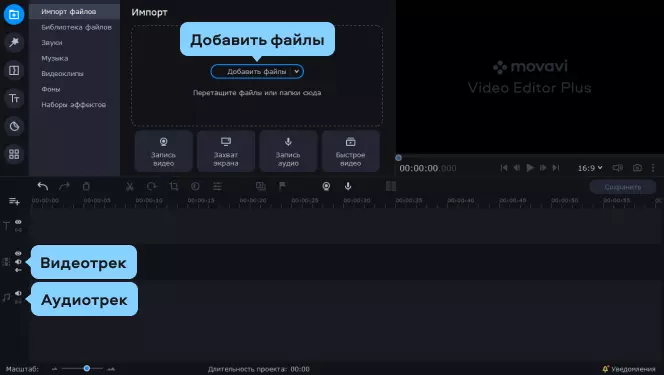Skip to the start of the preview
Image resolution: width=664 pixels, height=375 pixels.
click(504, 168)
